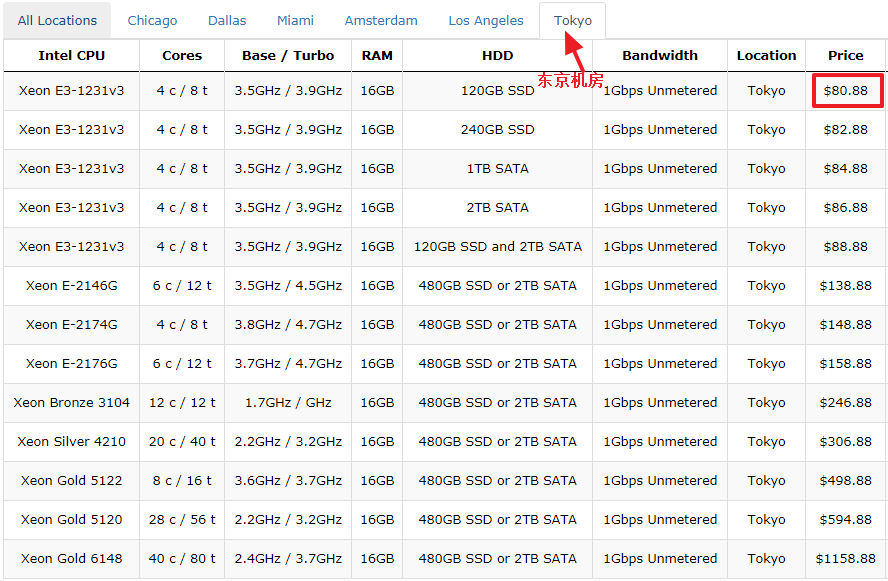888x581 pixels.
Task: Select the 120GB SSD and 2TB SATA cell
Action: point(497,247)
